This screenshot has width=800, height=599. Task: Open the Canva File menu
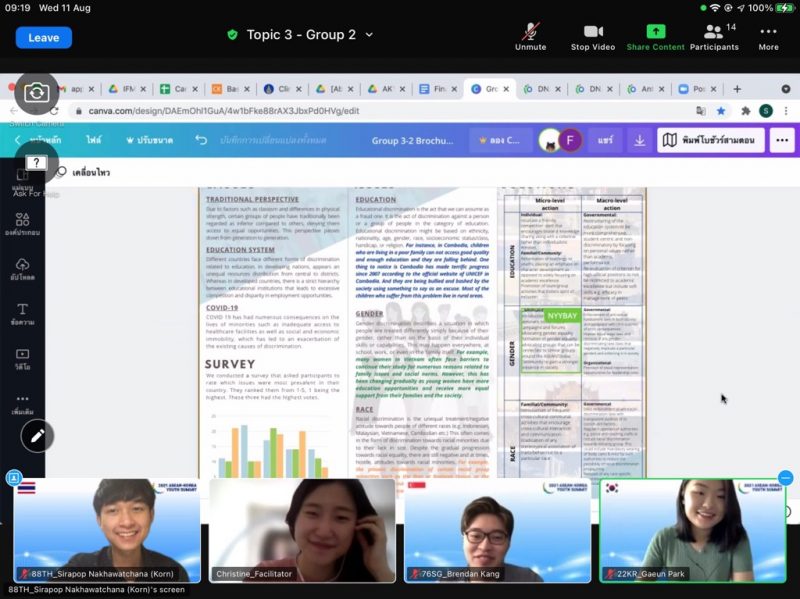(94, 141)
